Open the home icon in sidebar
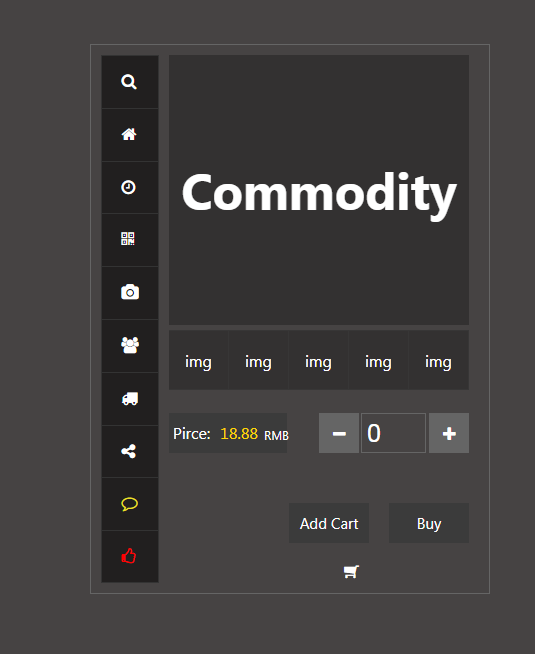535x654 pixels. pyautogui.click(x=129, y=134)
